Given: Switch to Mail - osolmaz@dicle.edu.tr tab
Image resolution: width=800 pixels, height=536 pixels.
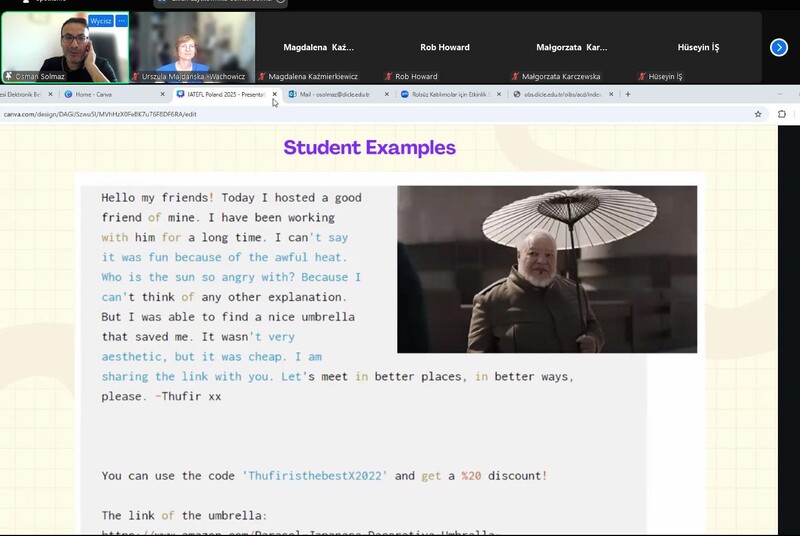Looking at the screenshot, I should click(339, 94).
